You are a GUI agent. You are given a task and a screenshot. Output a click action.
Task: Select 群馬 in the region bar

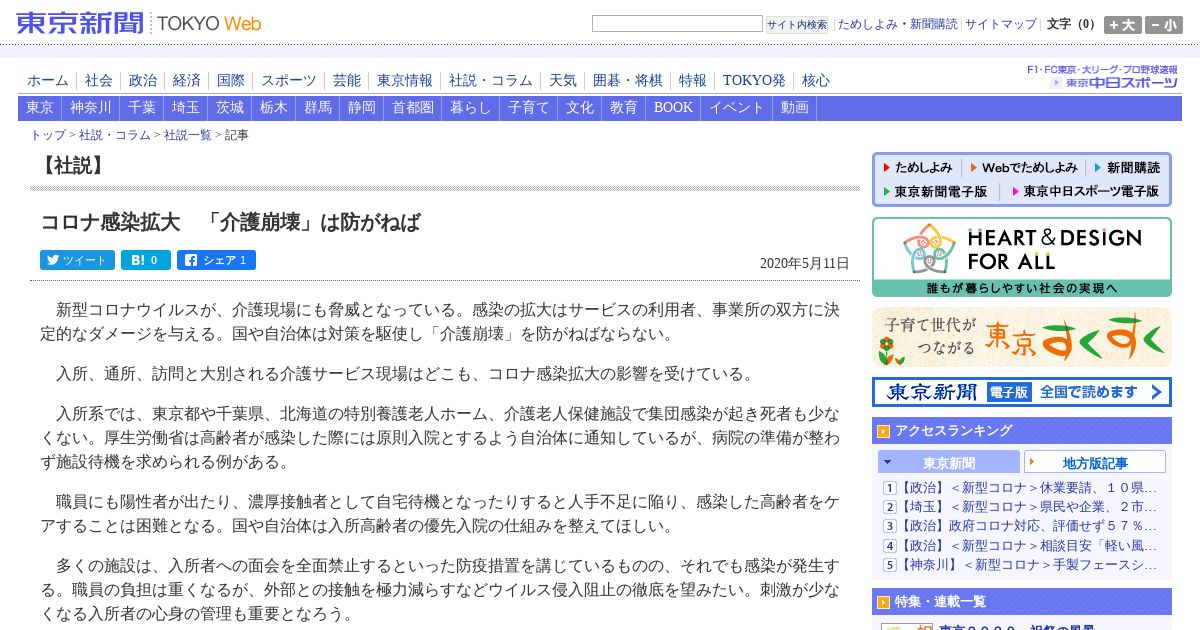(x=318, y=108)
